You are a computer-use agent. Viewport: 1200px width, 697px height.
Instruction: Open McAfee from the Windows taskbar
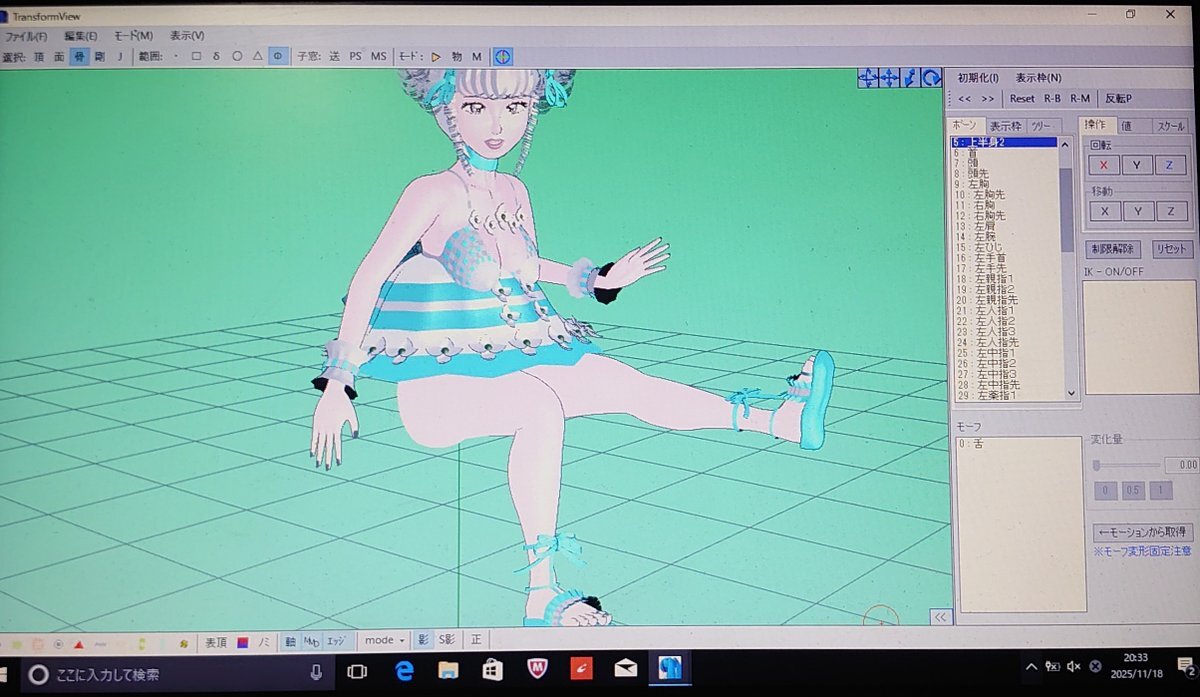point(536,670)
